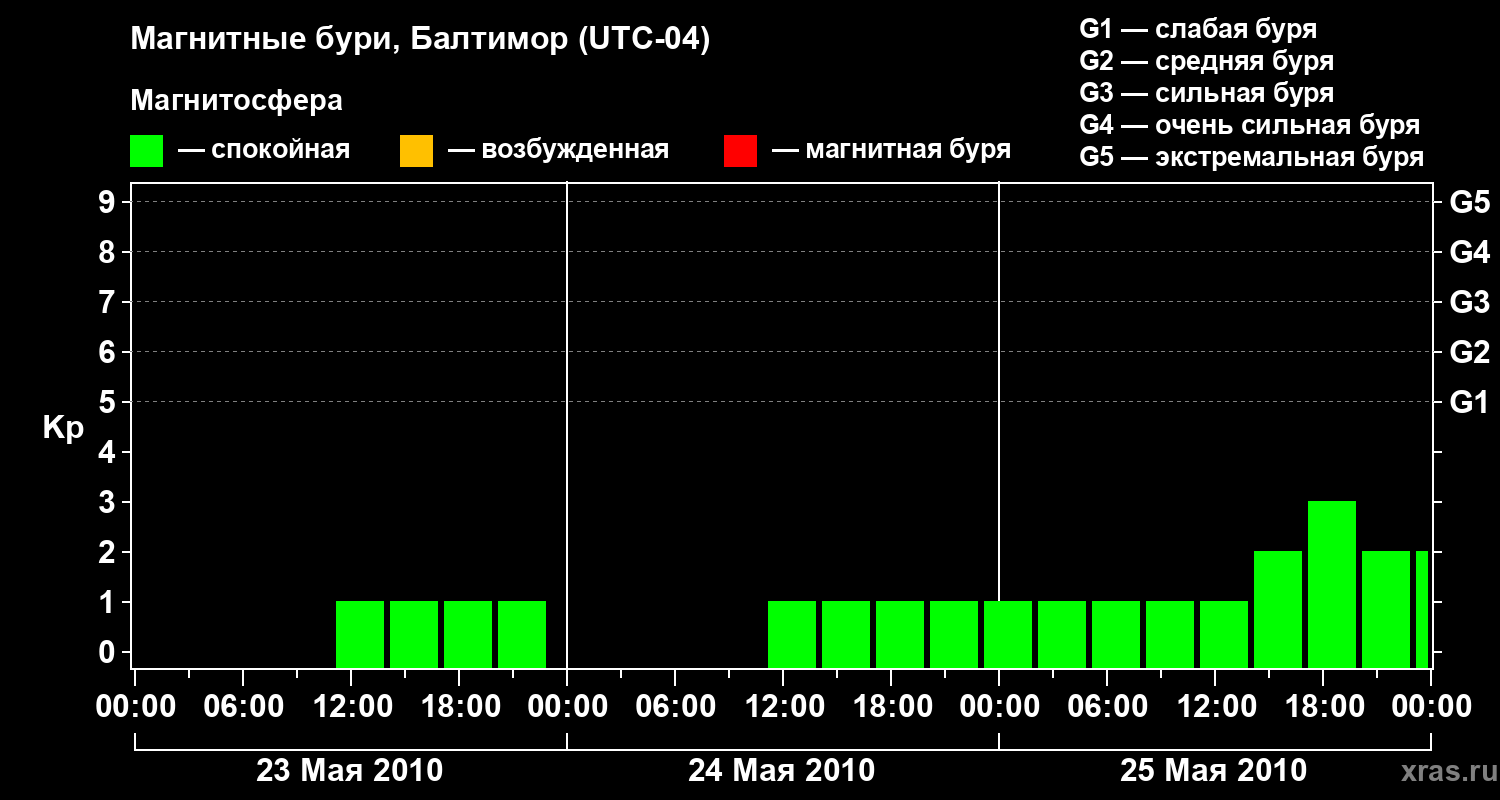Screen dimensions: 1500x800
Task: Click the 18:00 bar on 24 Мая
Action: click(900, 634)
